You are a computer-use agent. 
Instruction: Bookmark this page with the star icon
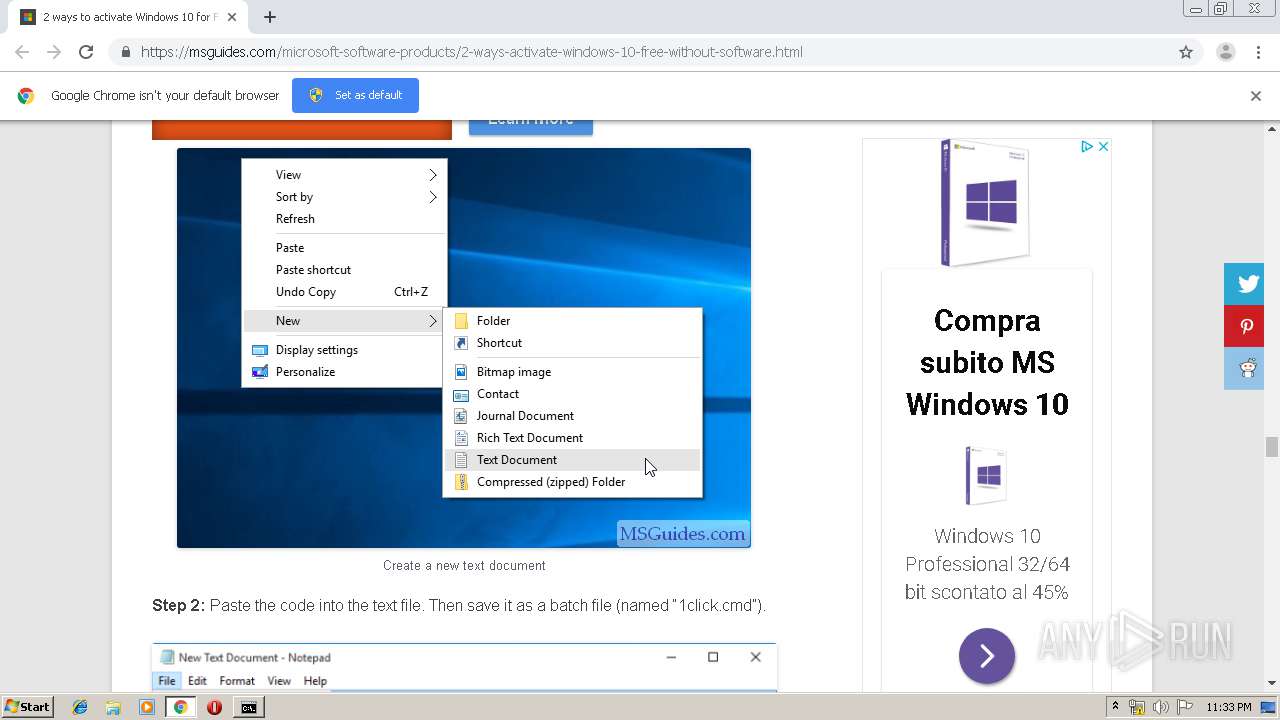(1186, 52)
